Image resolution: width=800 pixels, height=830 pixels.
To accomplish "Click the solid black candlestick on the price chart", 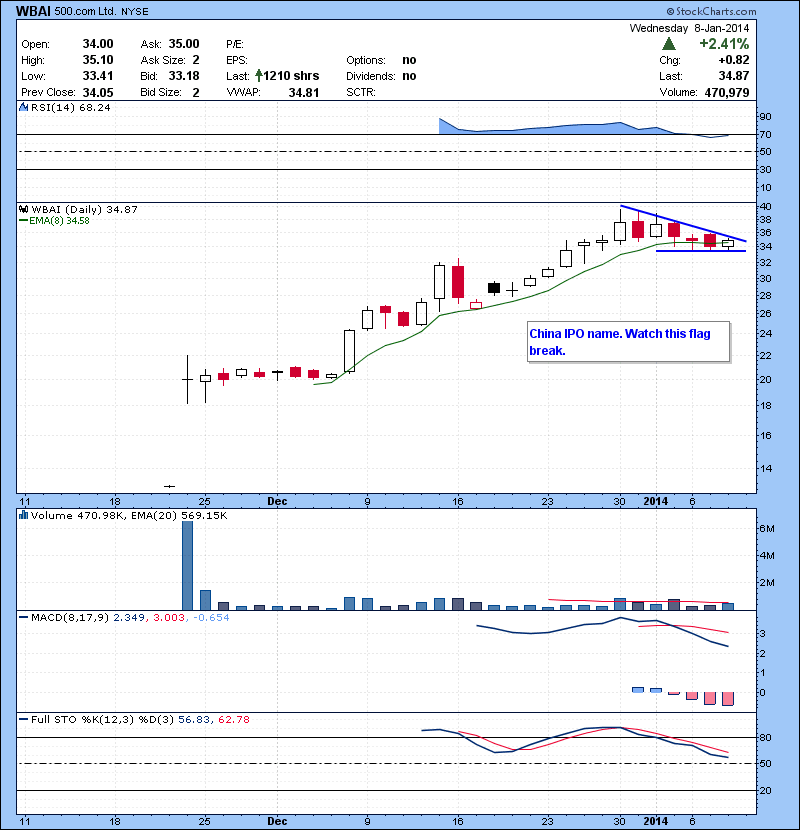I will coord(494,288).
